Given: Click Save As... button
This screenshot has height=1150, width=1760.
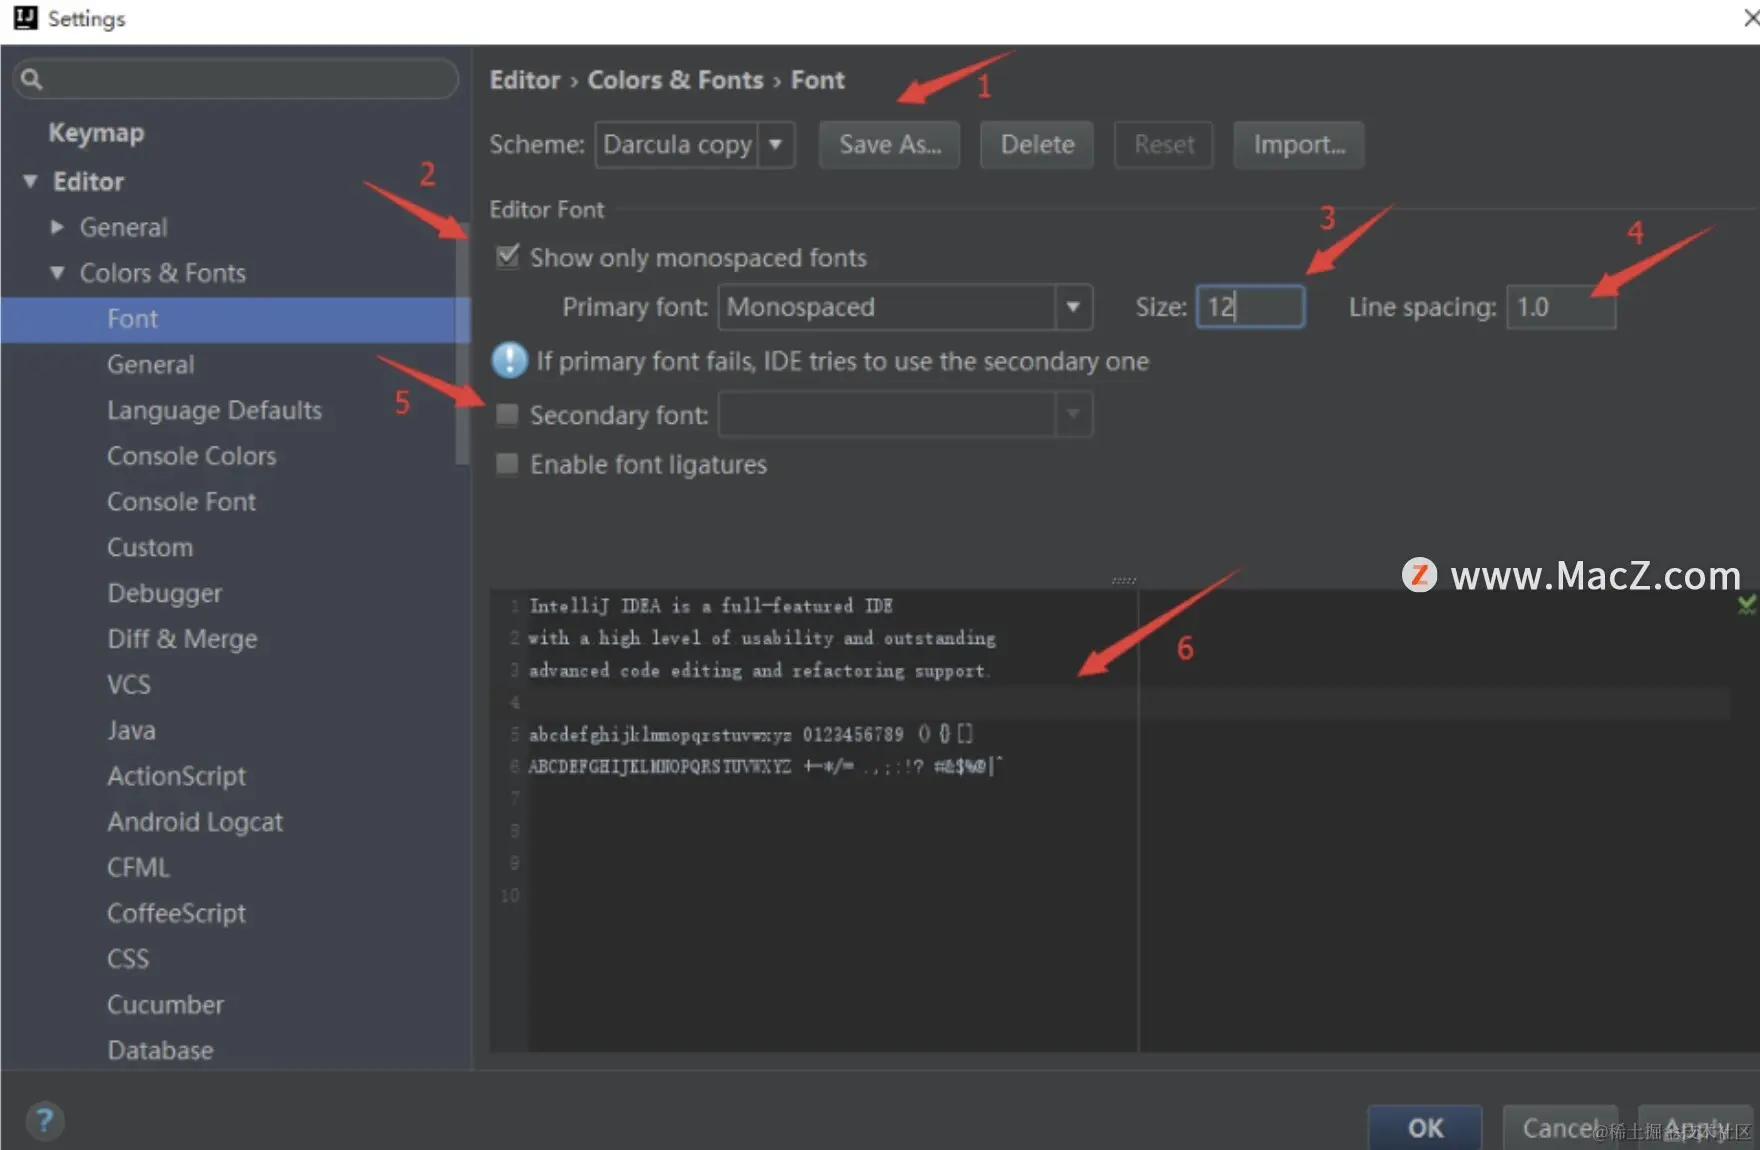Looking at the screenshot, I should (x=890, y=145).
